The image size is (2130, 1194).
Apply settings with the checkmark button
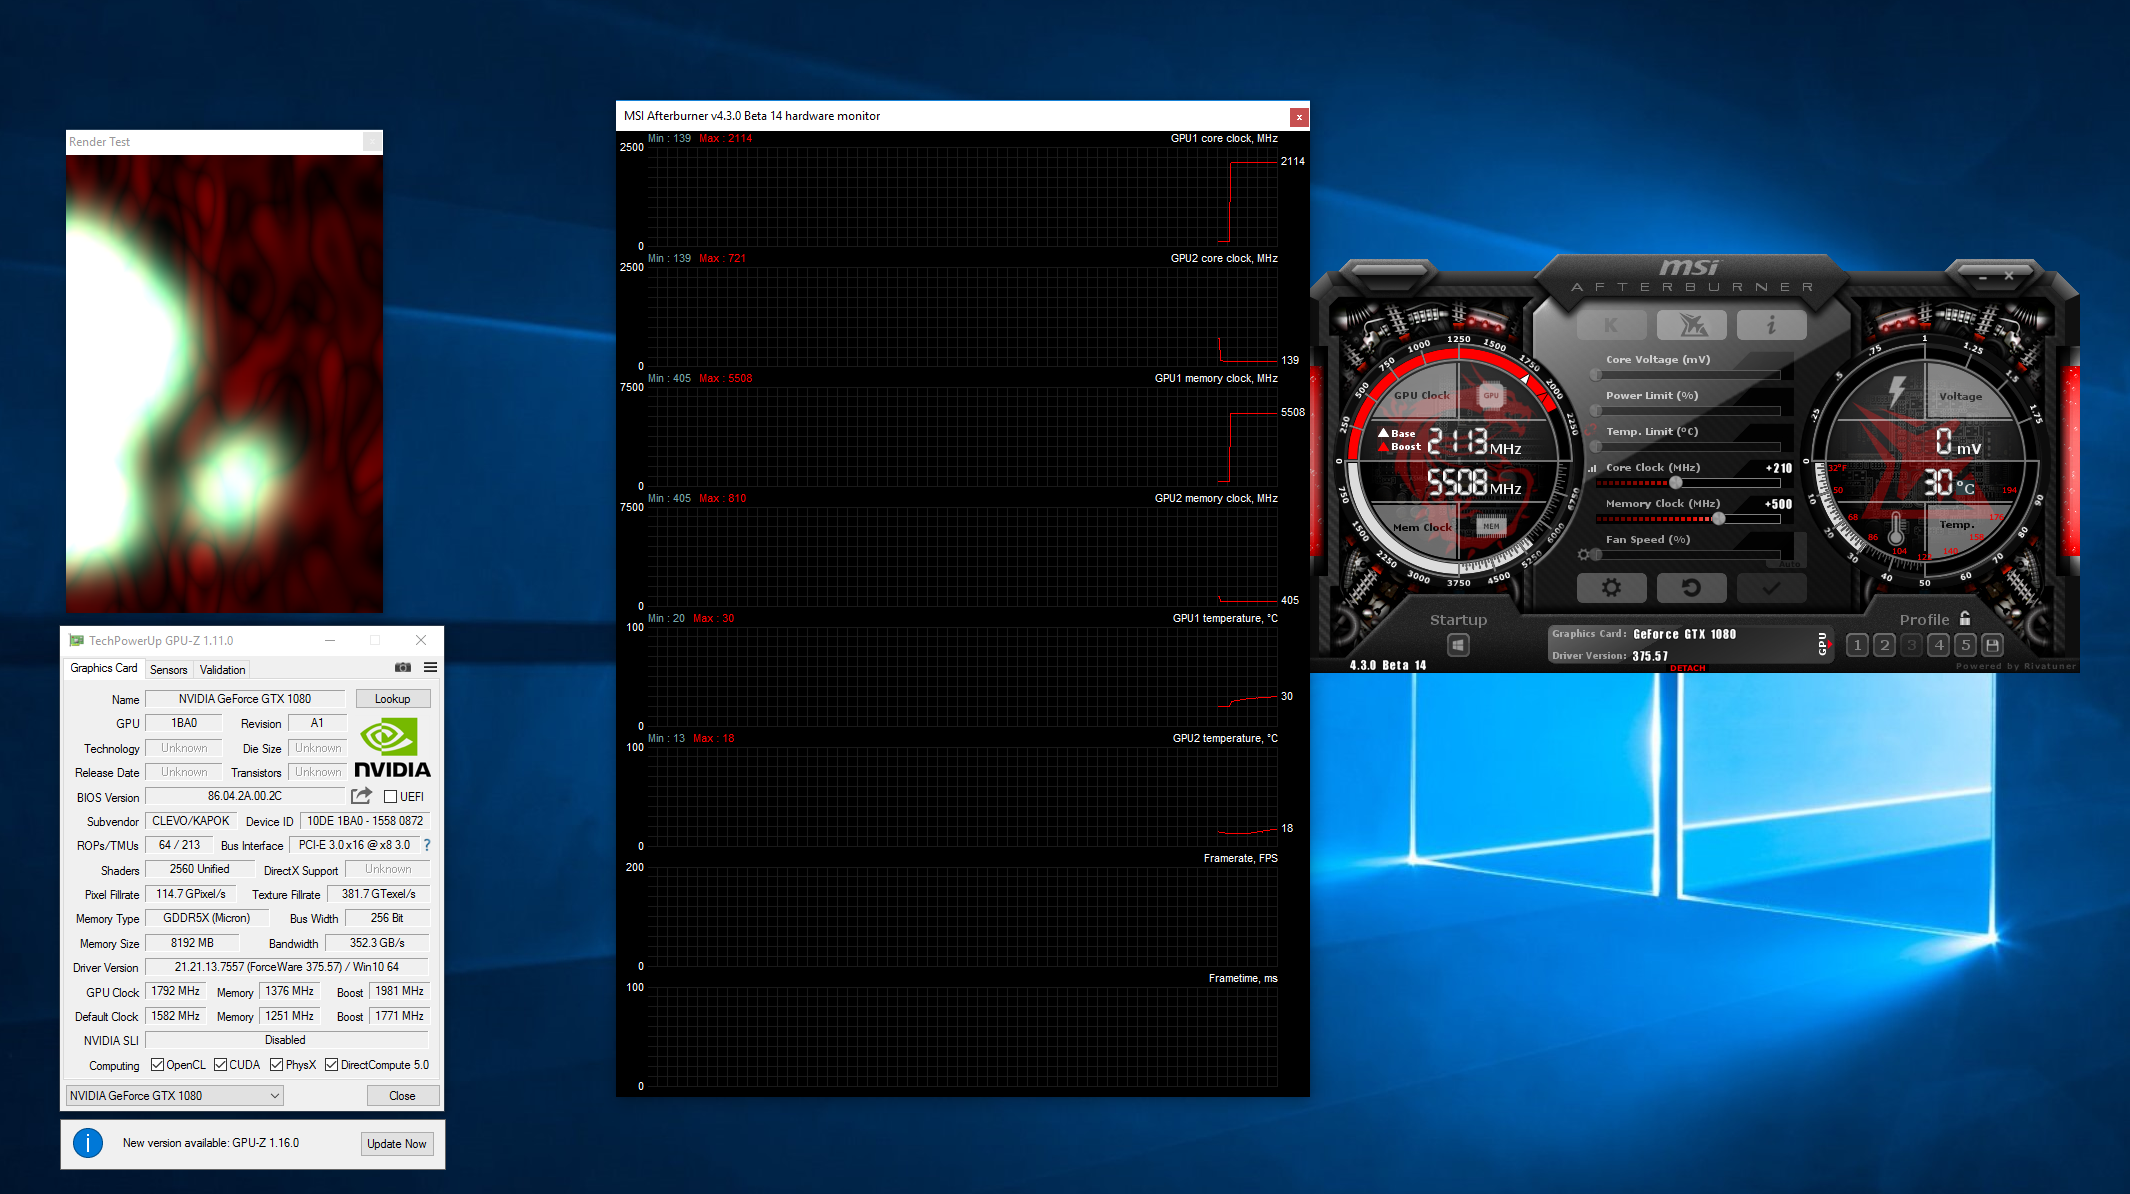[x=1771, y=588]
